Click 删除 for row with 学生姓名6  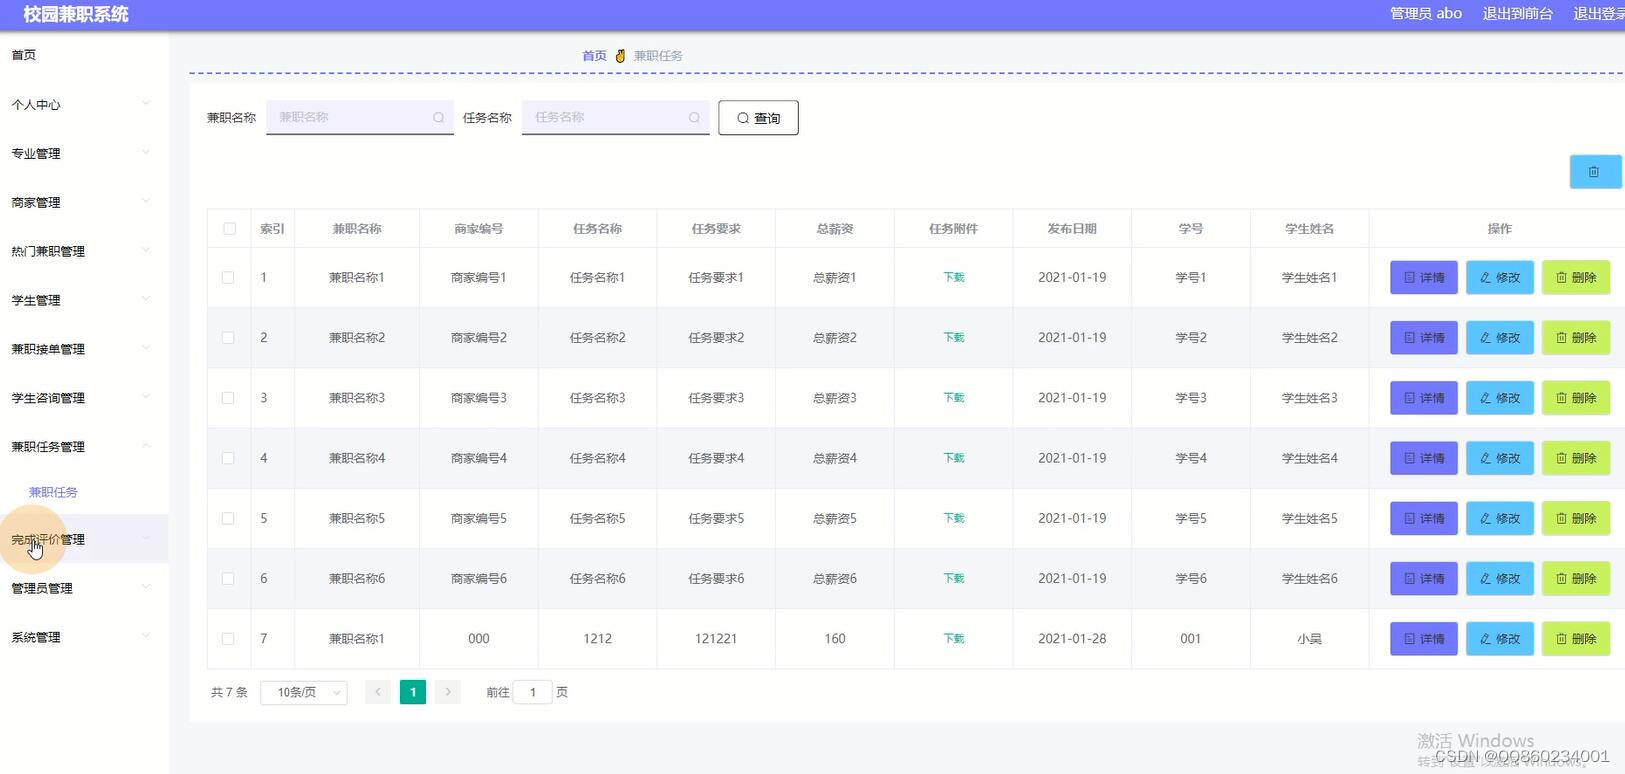tap(1576, 578)
